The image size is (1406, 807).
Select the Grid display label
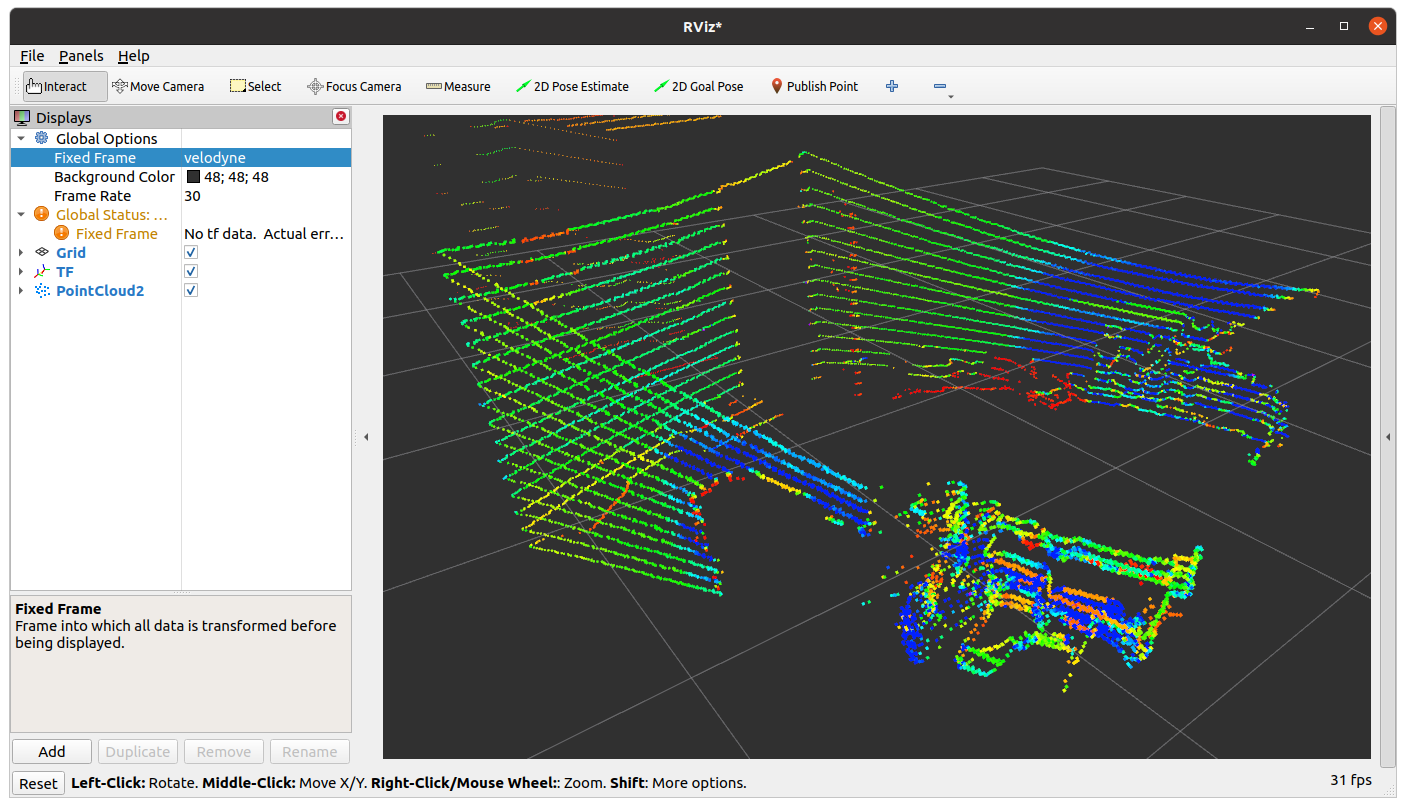pos(71,252)
